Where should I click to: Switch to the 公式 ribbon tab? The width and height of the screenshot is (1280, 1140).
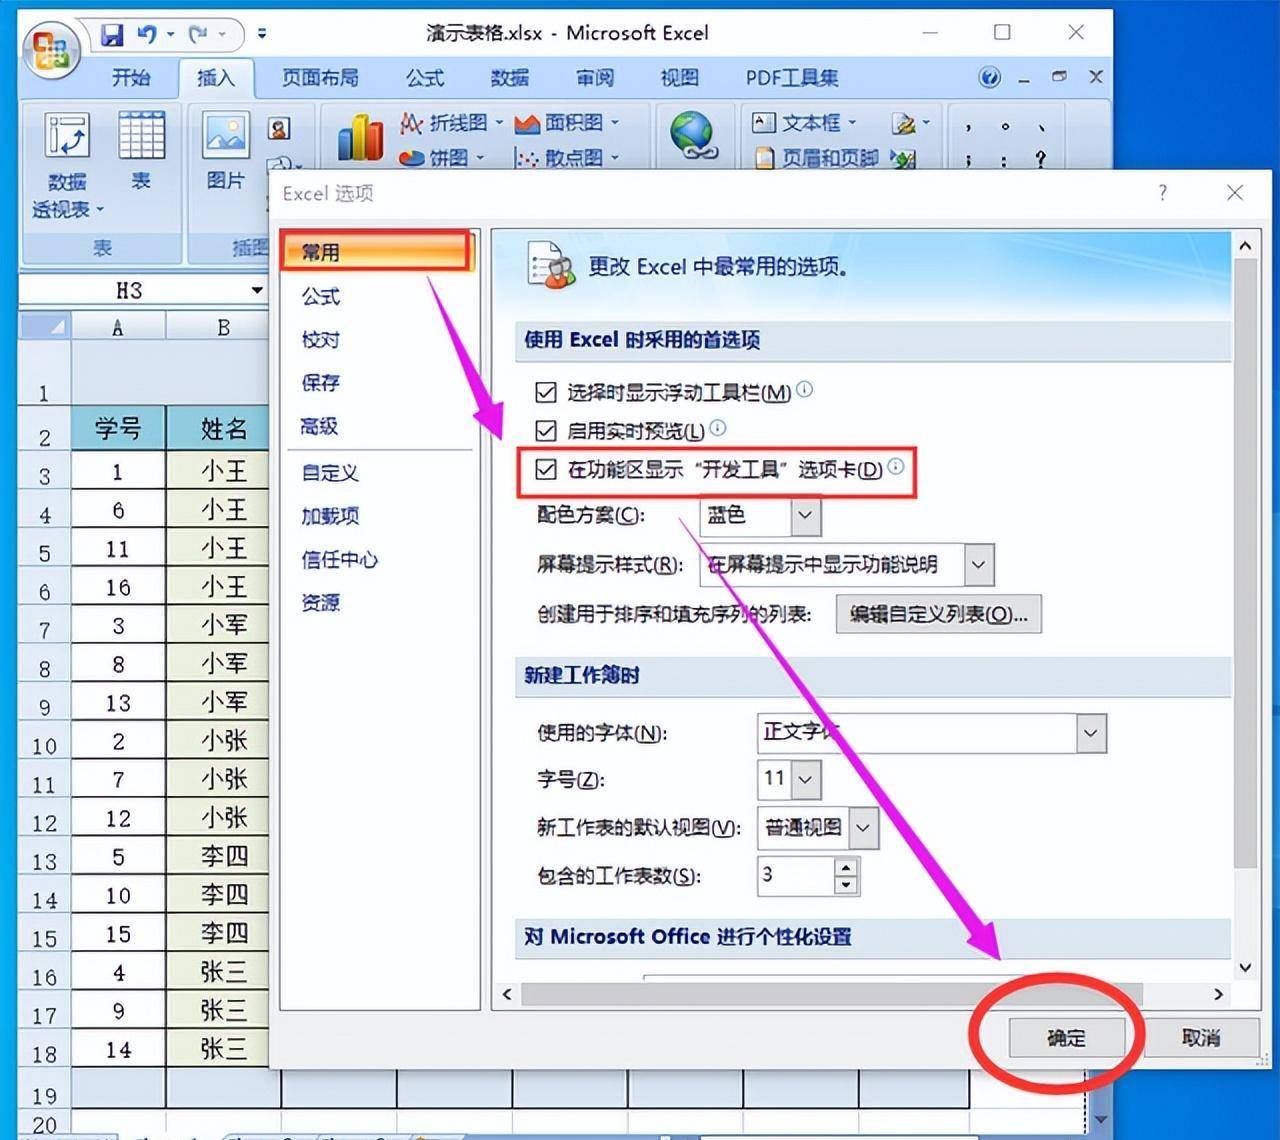tap(425, 78)
